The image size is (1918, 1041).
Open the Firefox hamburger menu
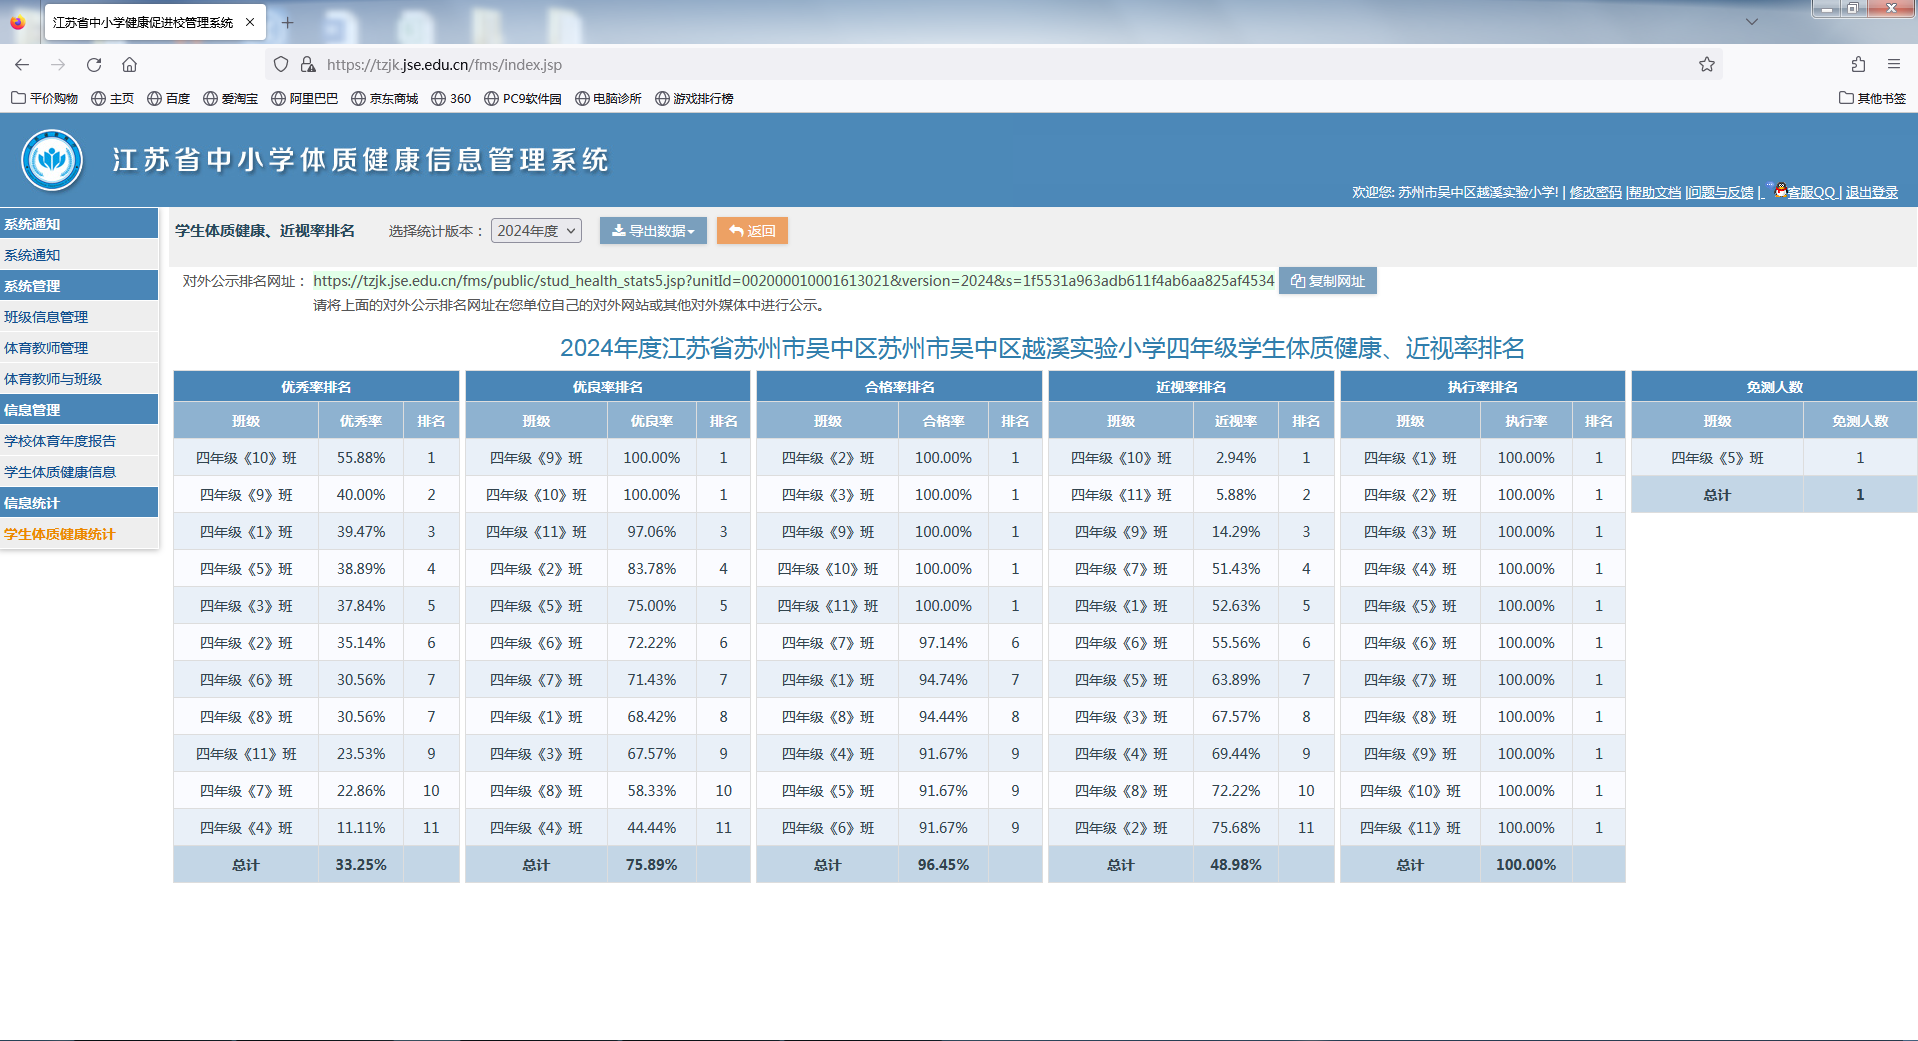(x=1894, y=64)
